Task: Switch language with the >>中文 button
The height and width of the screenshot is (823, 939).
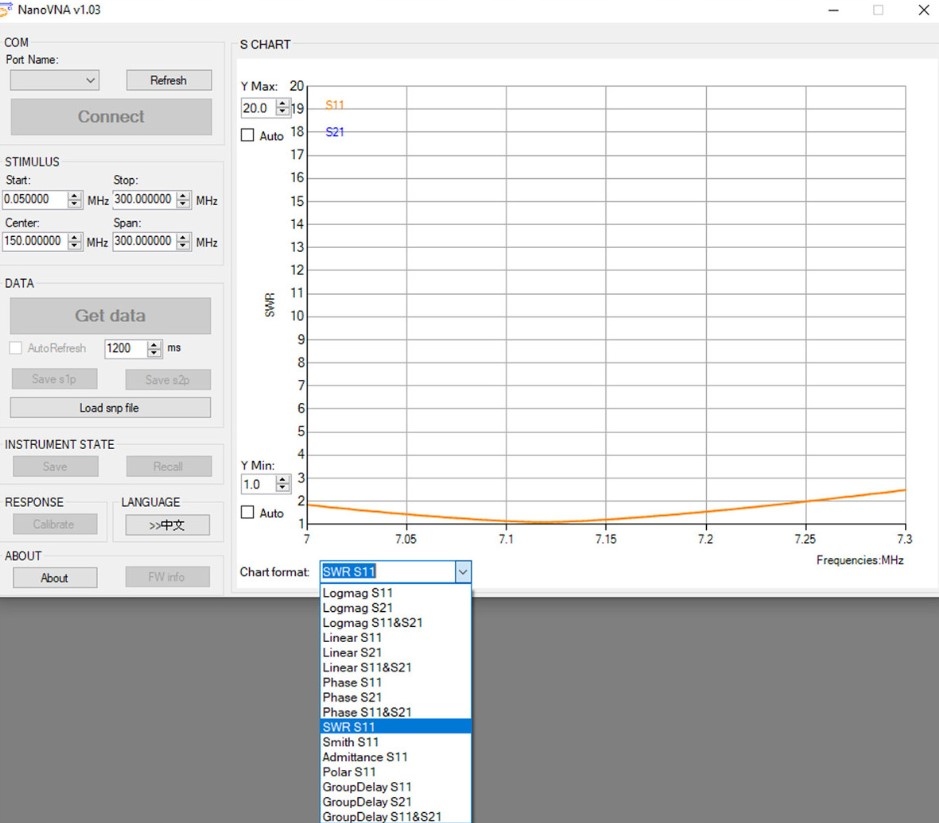Action: 167,525
